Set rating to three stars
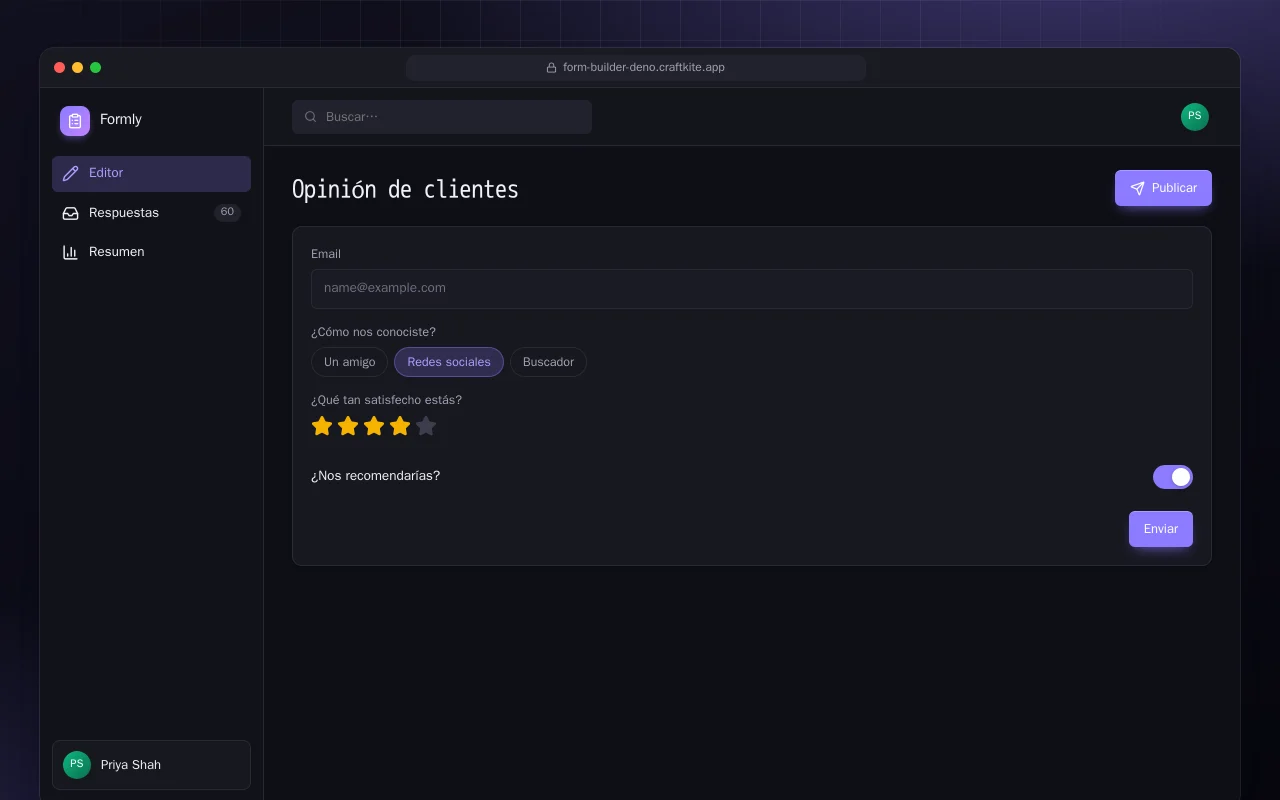 pyautogui.click(x=374, y=426)
